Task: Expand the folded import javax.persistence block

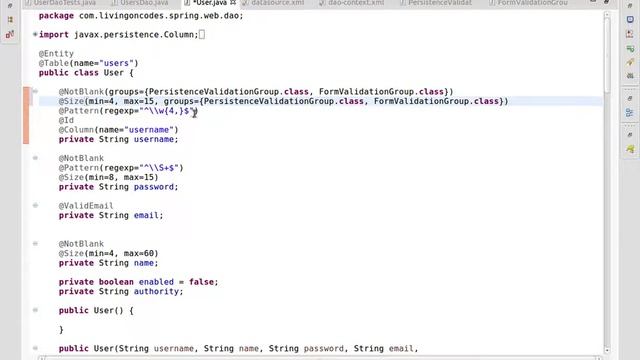Action: 35,35
